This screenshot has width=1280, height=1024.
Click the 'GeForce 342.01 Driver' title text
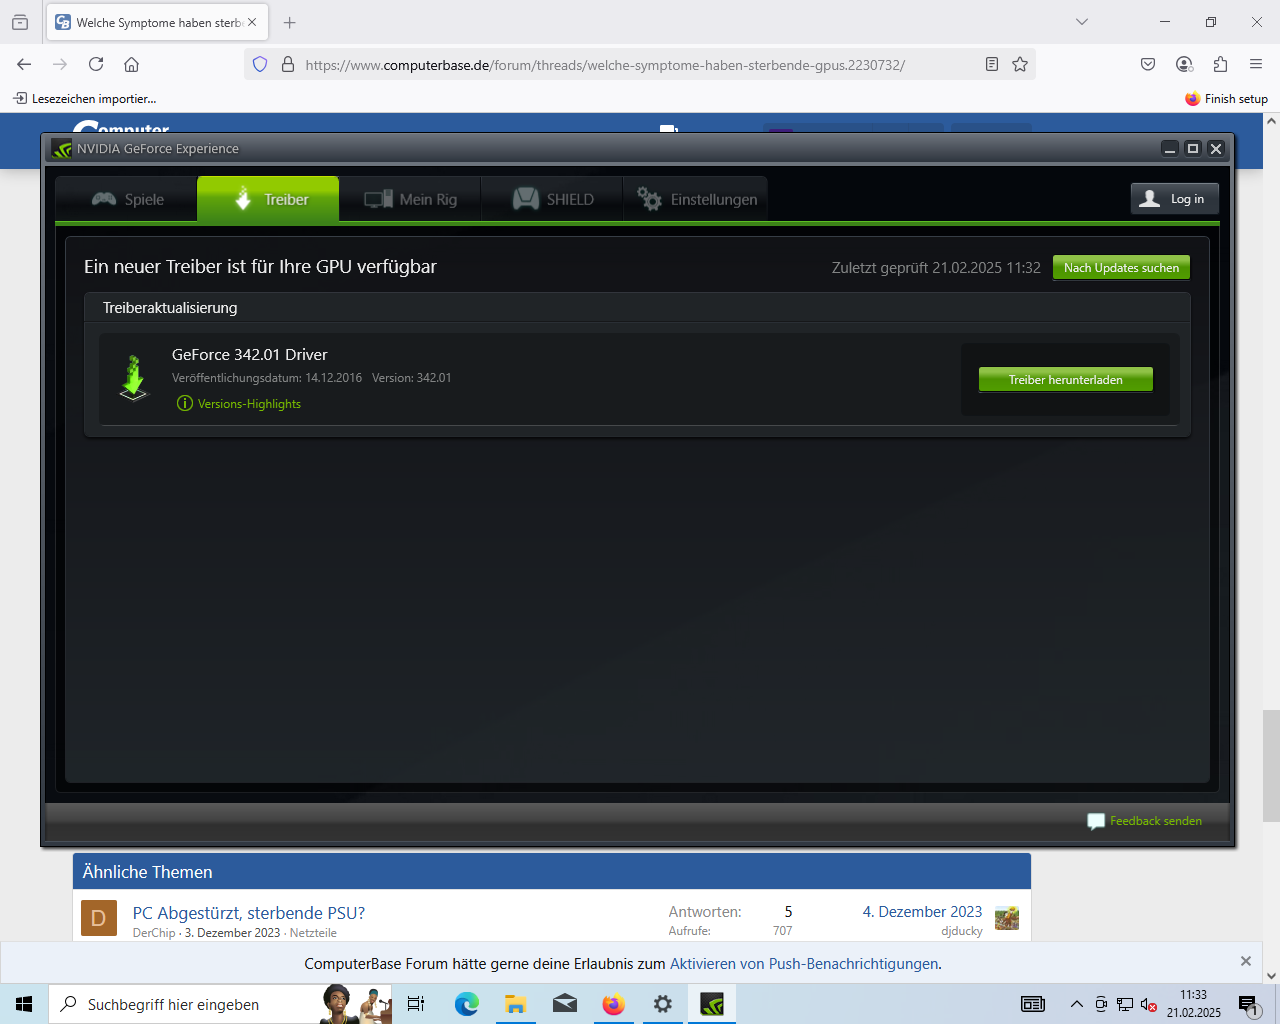[x=250, y=355]
